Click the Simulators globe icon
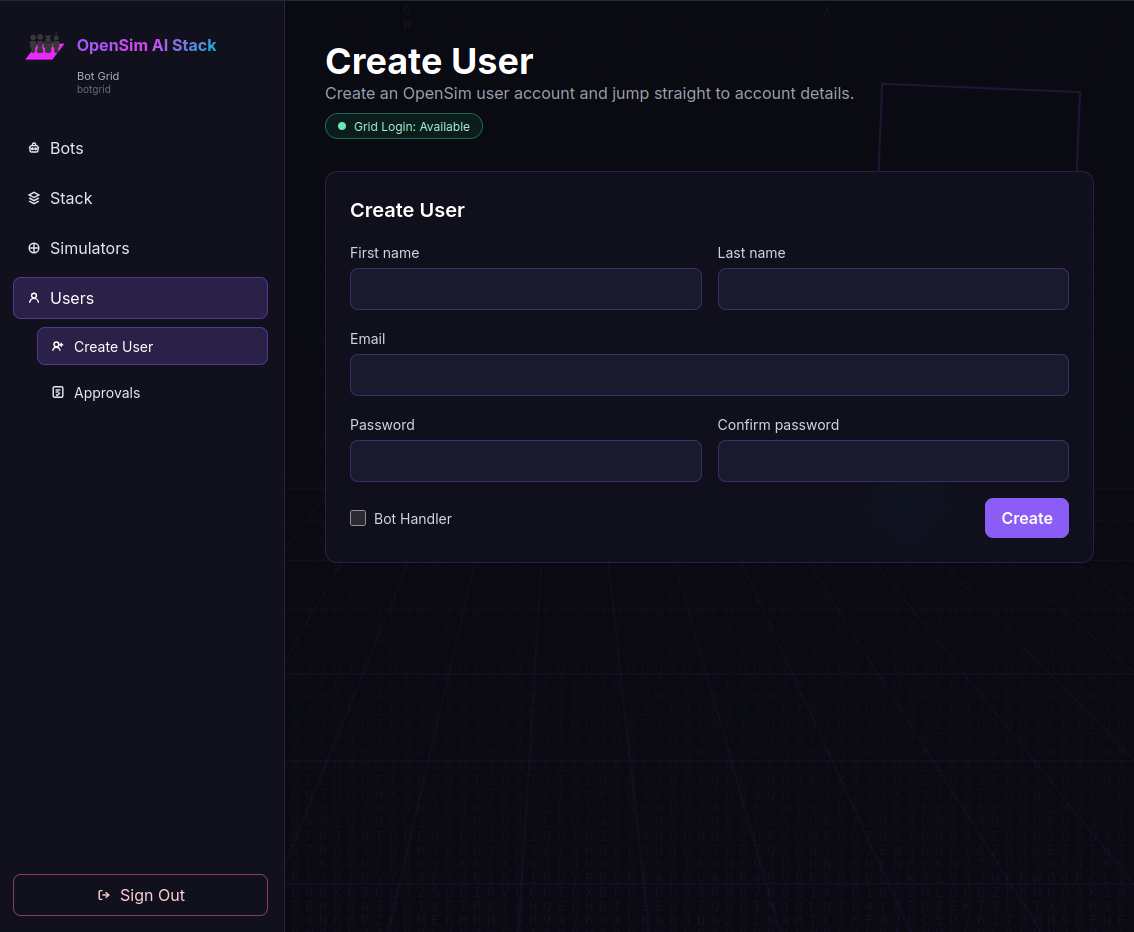 pyautogui.click(x=34, y=248)
